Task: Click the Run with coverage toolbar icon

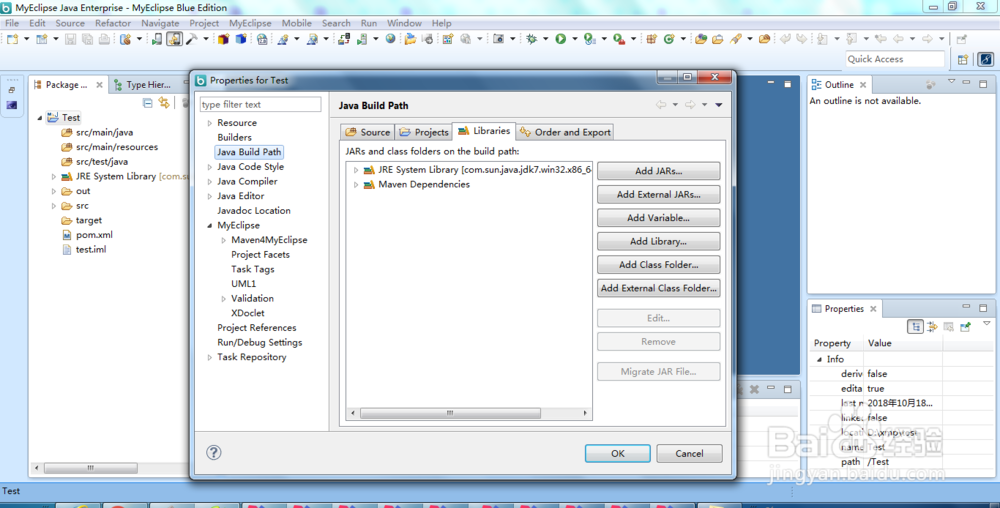Action: click(x=590, y=39)
